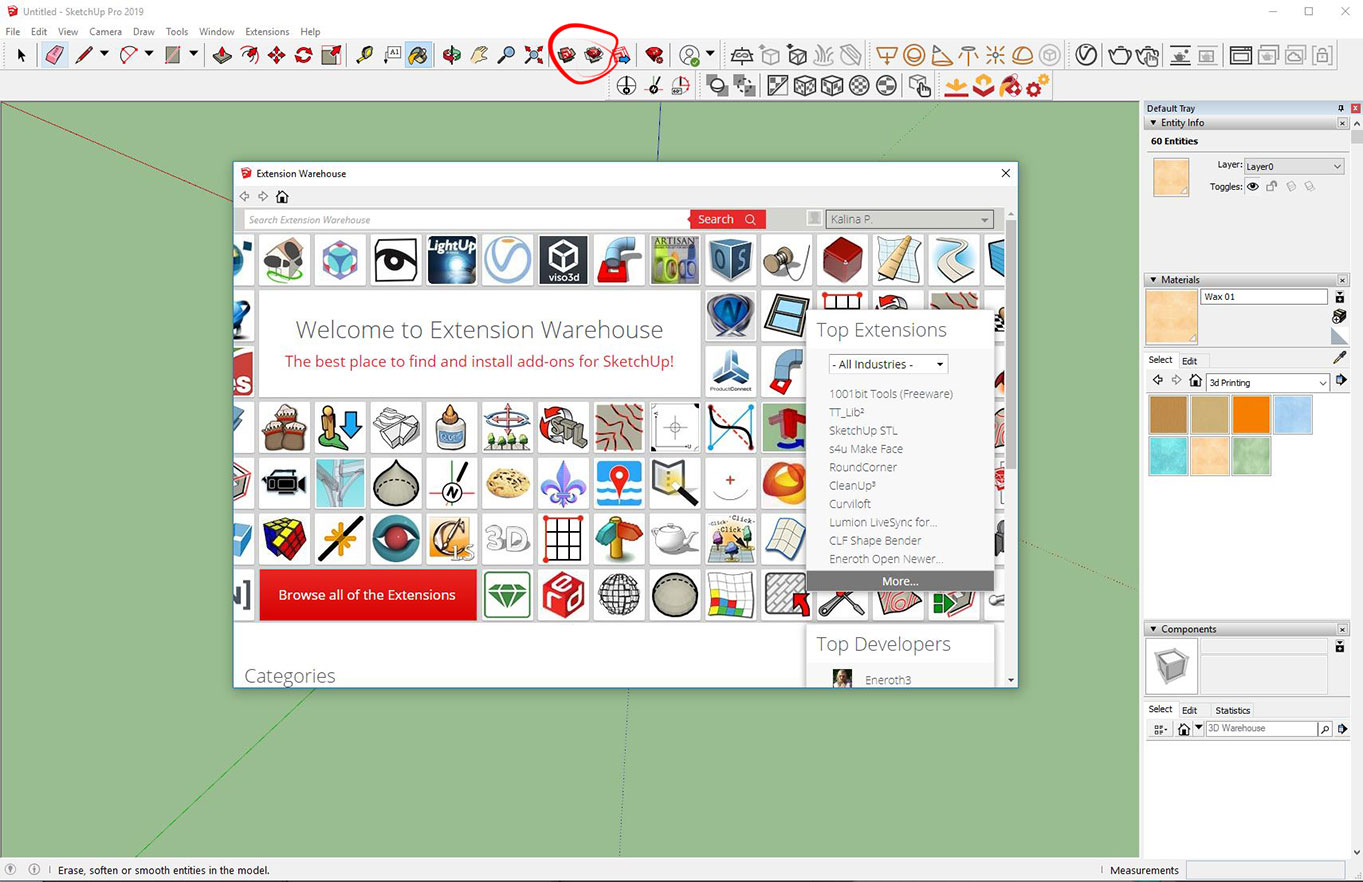
Task: Open the SketchUp STL extension link
Action: pos(863,431)
